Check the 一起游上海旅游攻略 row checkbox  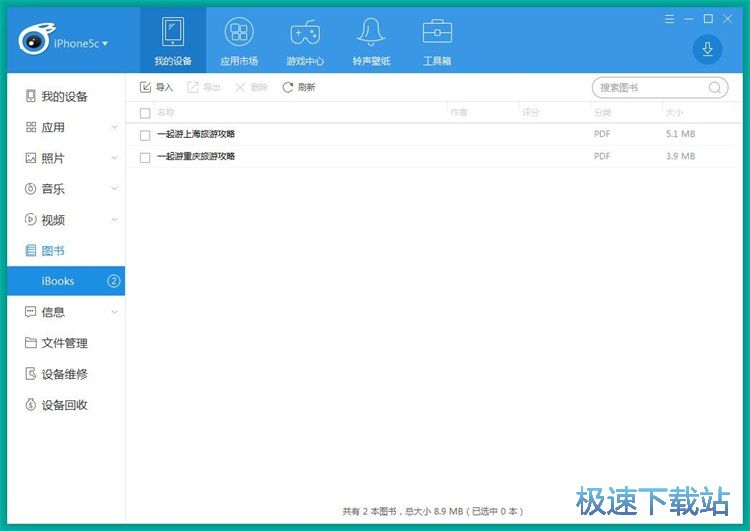[x=145, y=135]
